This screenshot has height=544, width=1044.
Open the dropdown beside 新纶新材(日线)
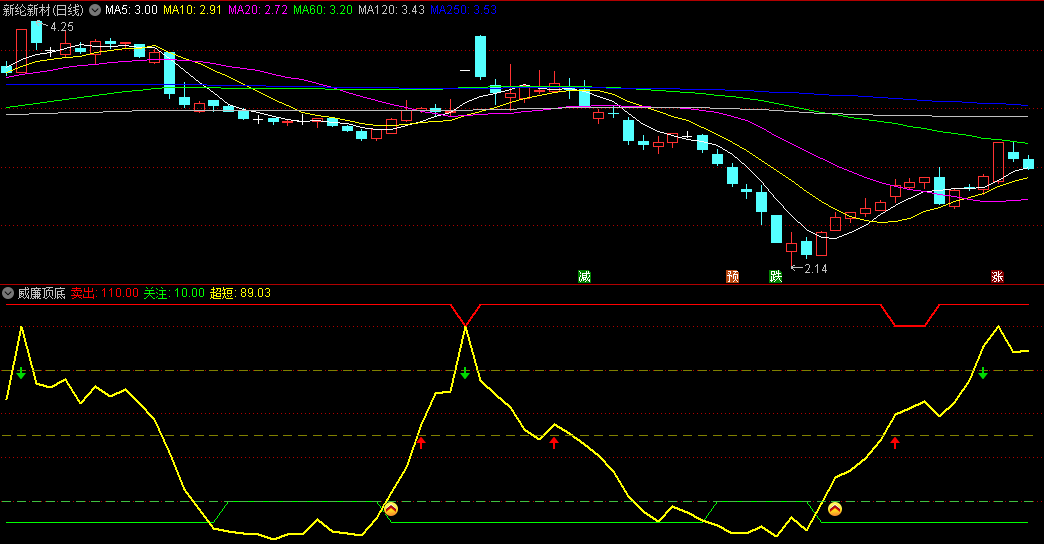tap(95, 9)
